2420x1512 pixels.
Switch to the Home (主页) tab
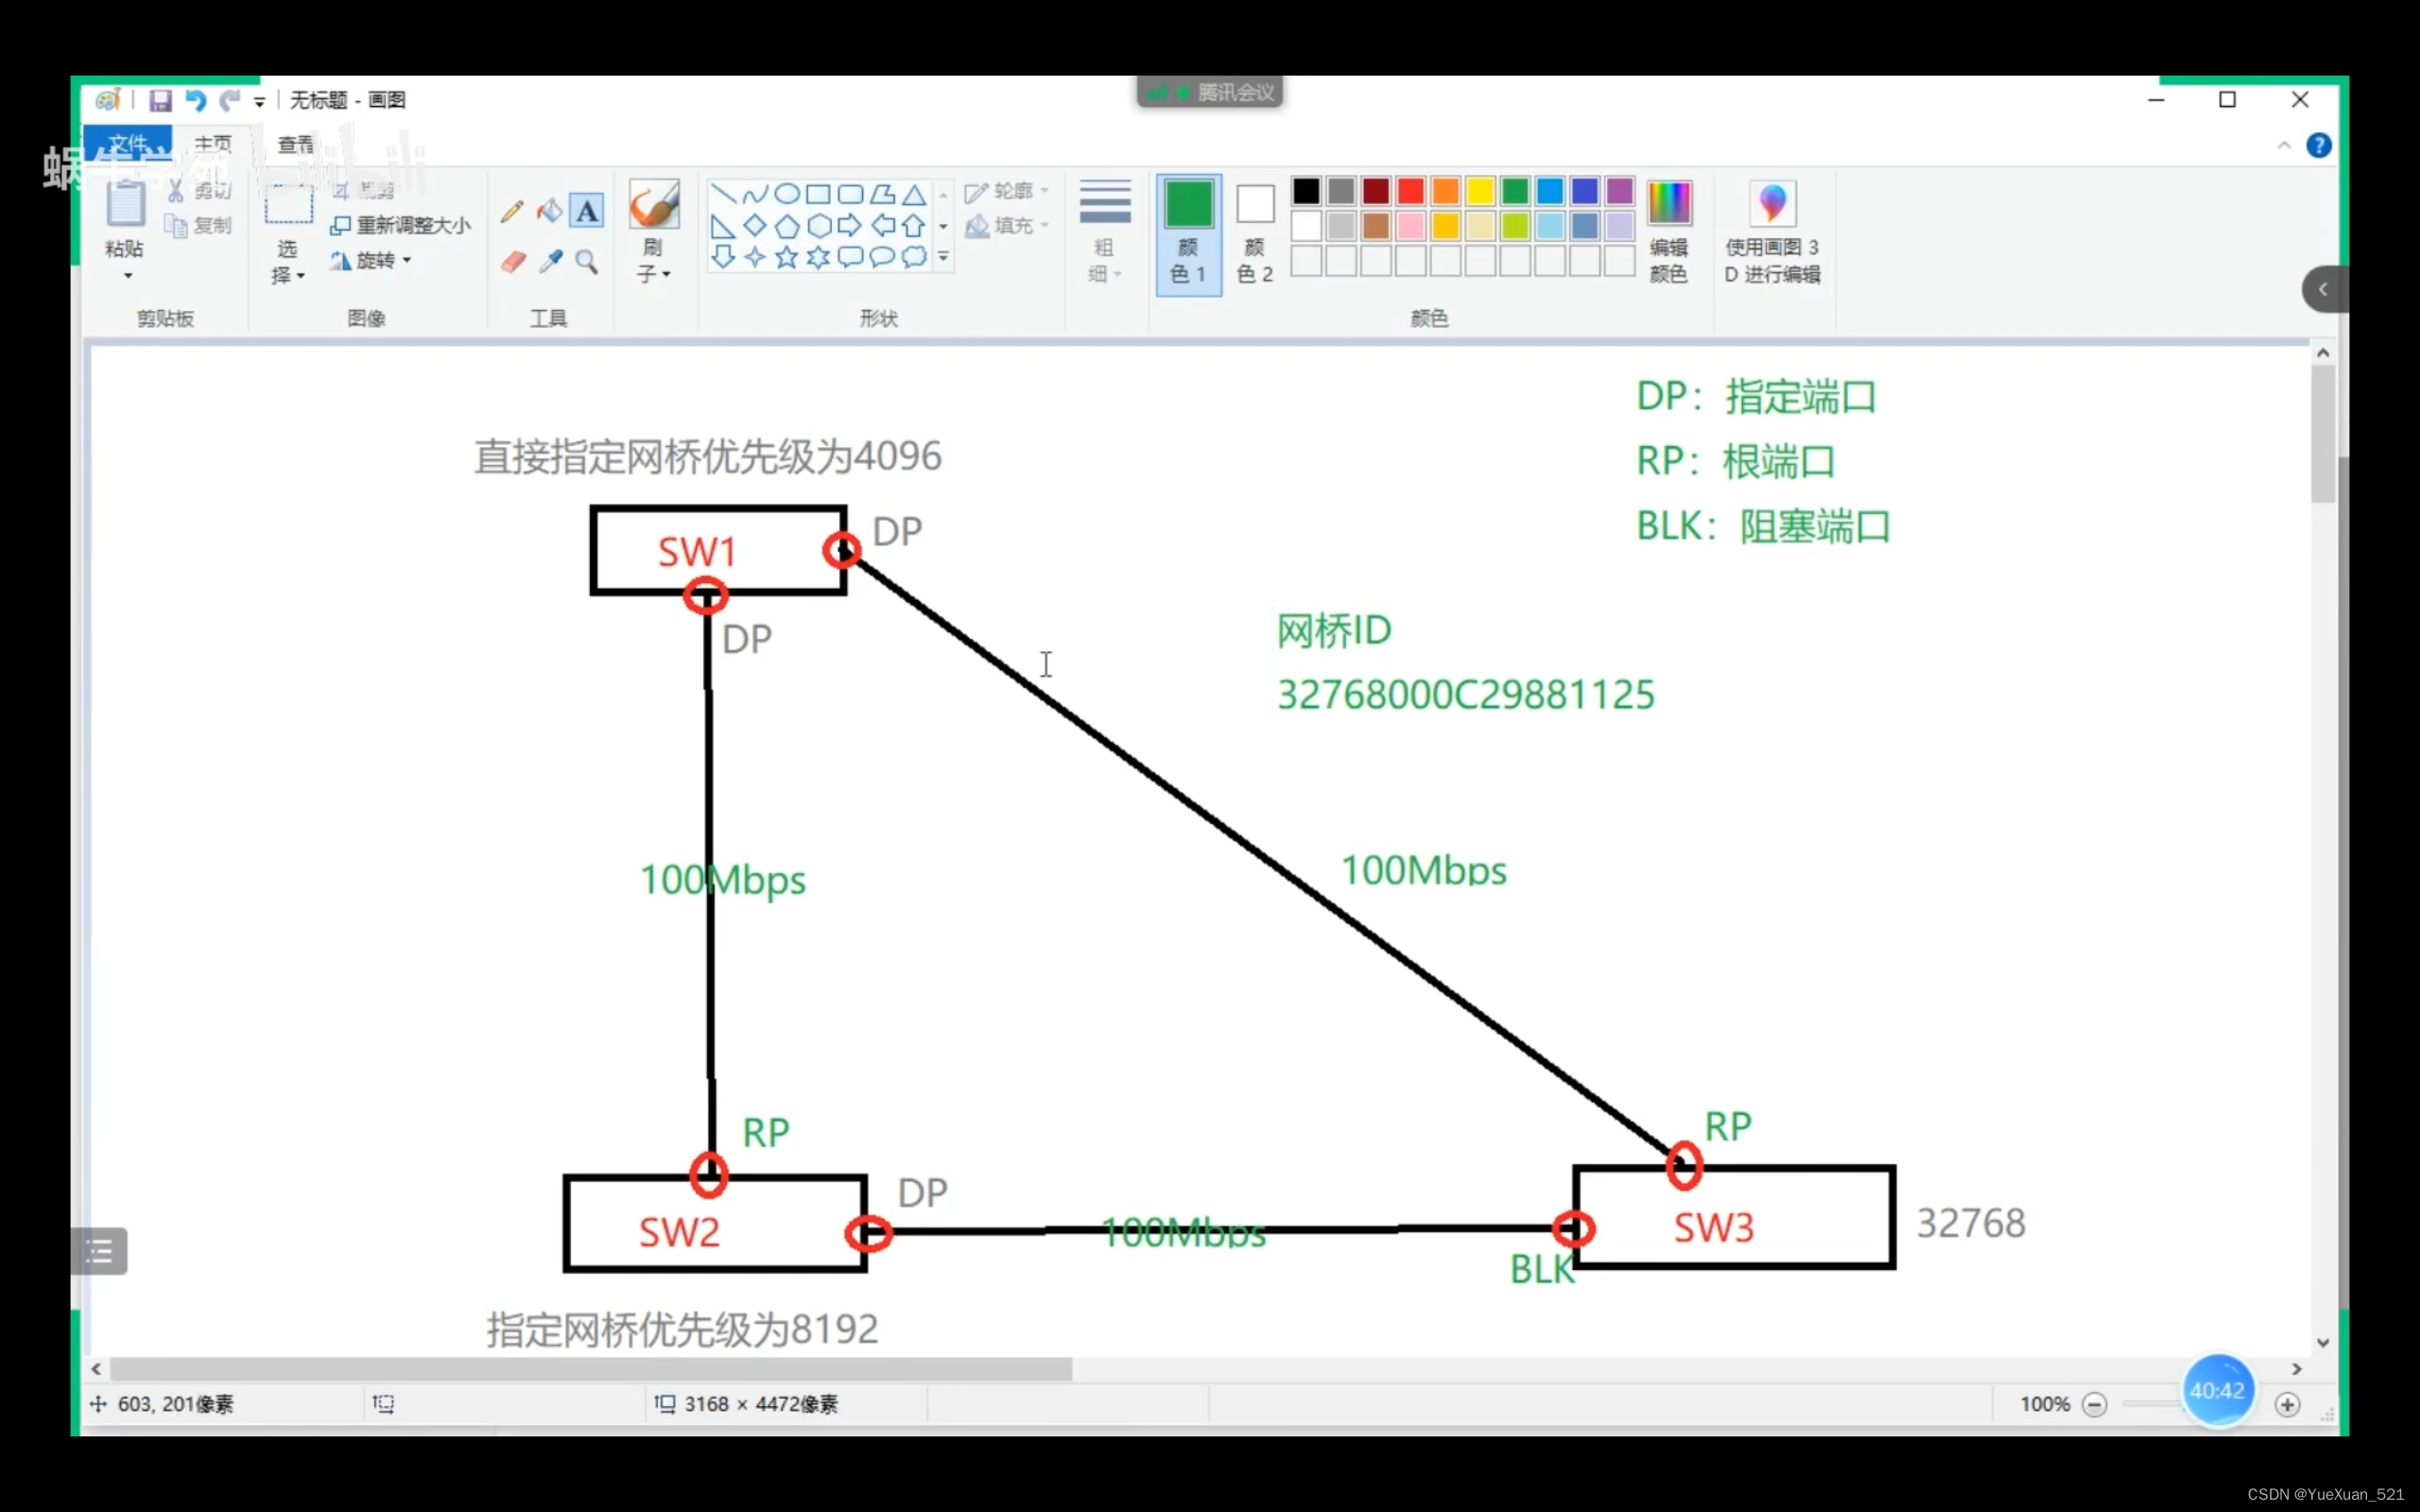click(213, 144)
